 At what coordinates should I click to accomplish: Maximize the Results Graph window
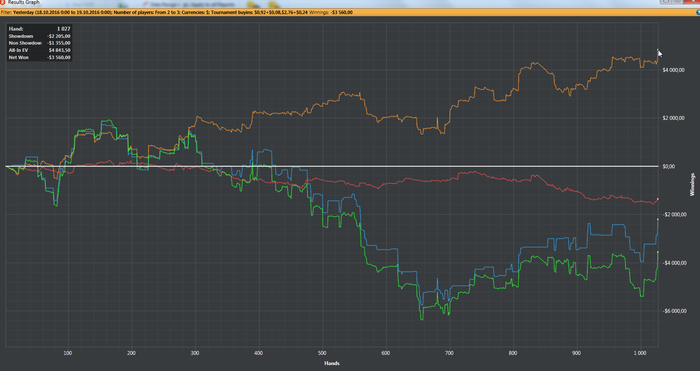click(x=677, y=1)
